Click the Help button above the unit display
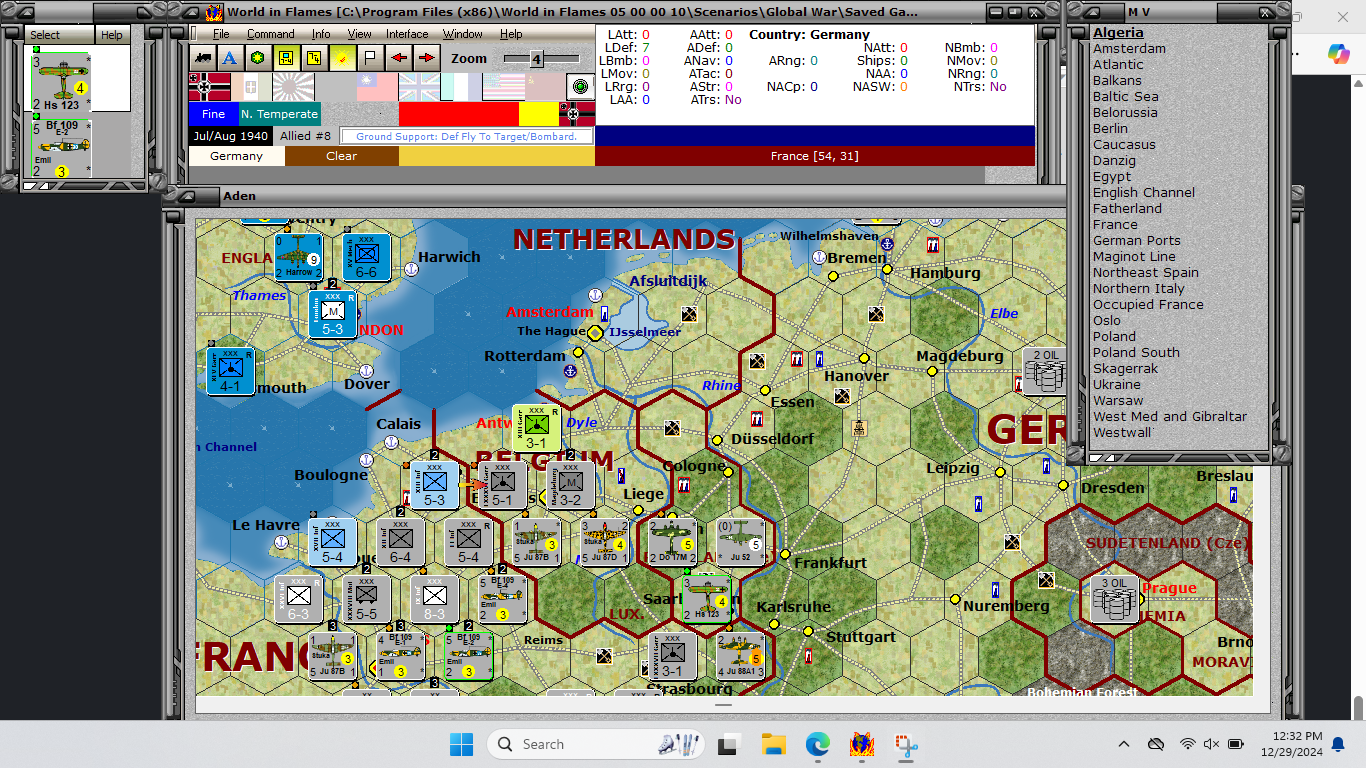This screenshot has height=768, width=1366. [x=111, y=33]
